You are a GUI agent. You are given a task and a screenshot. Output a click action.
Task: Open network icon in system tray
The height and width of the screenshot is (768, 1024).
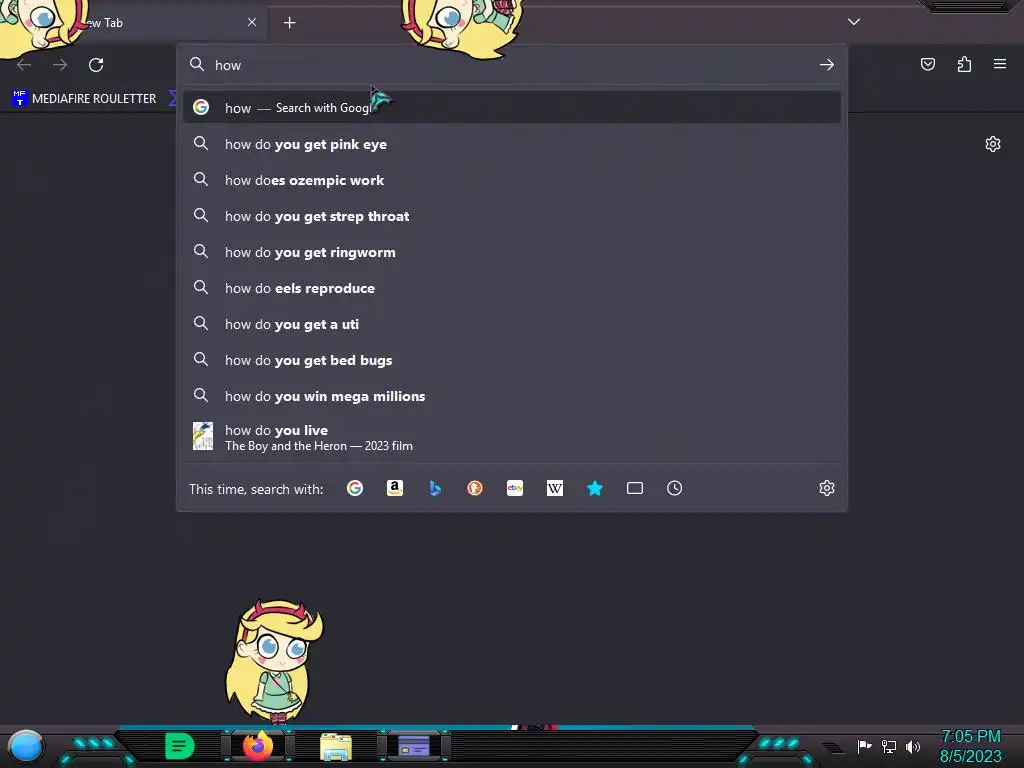tap(889, 746)
